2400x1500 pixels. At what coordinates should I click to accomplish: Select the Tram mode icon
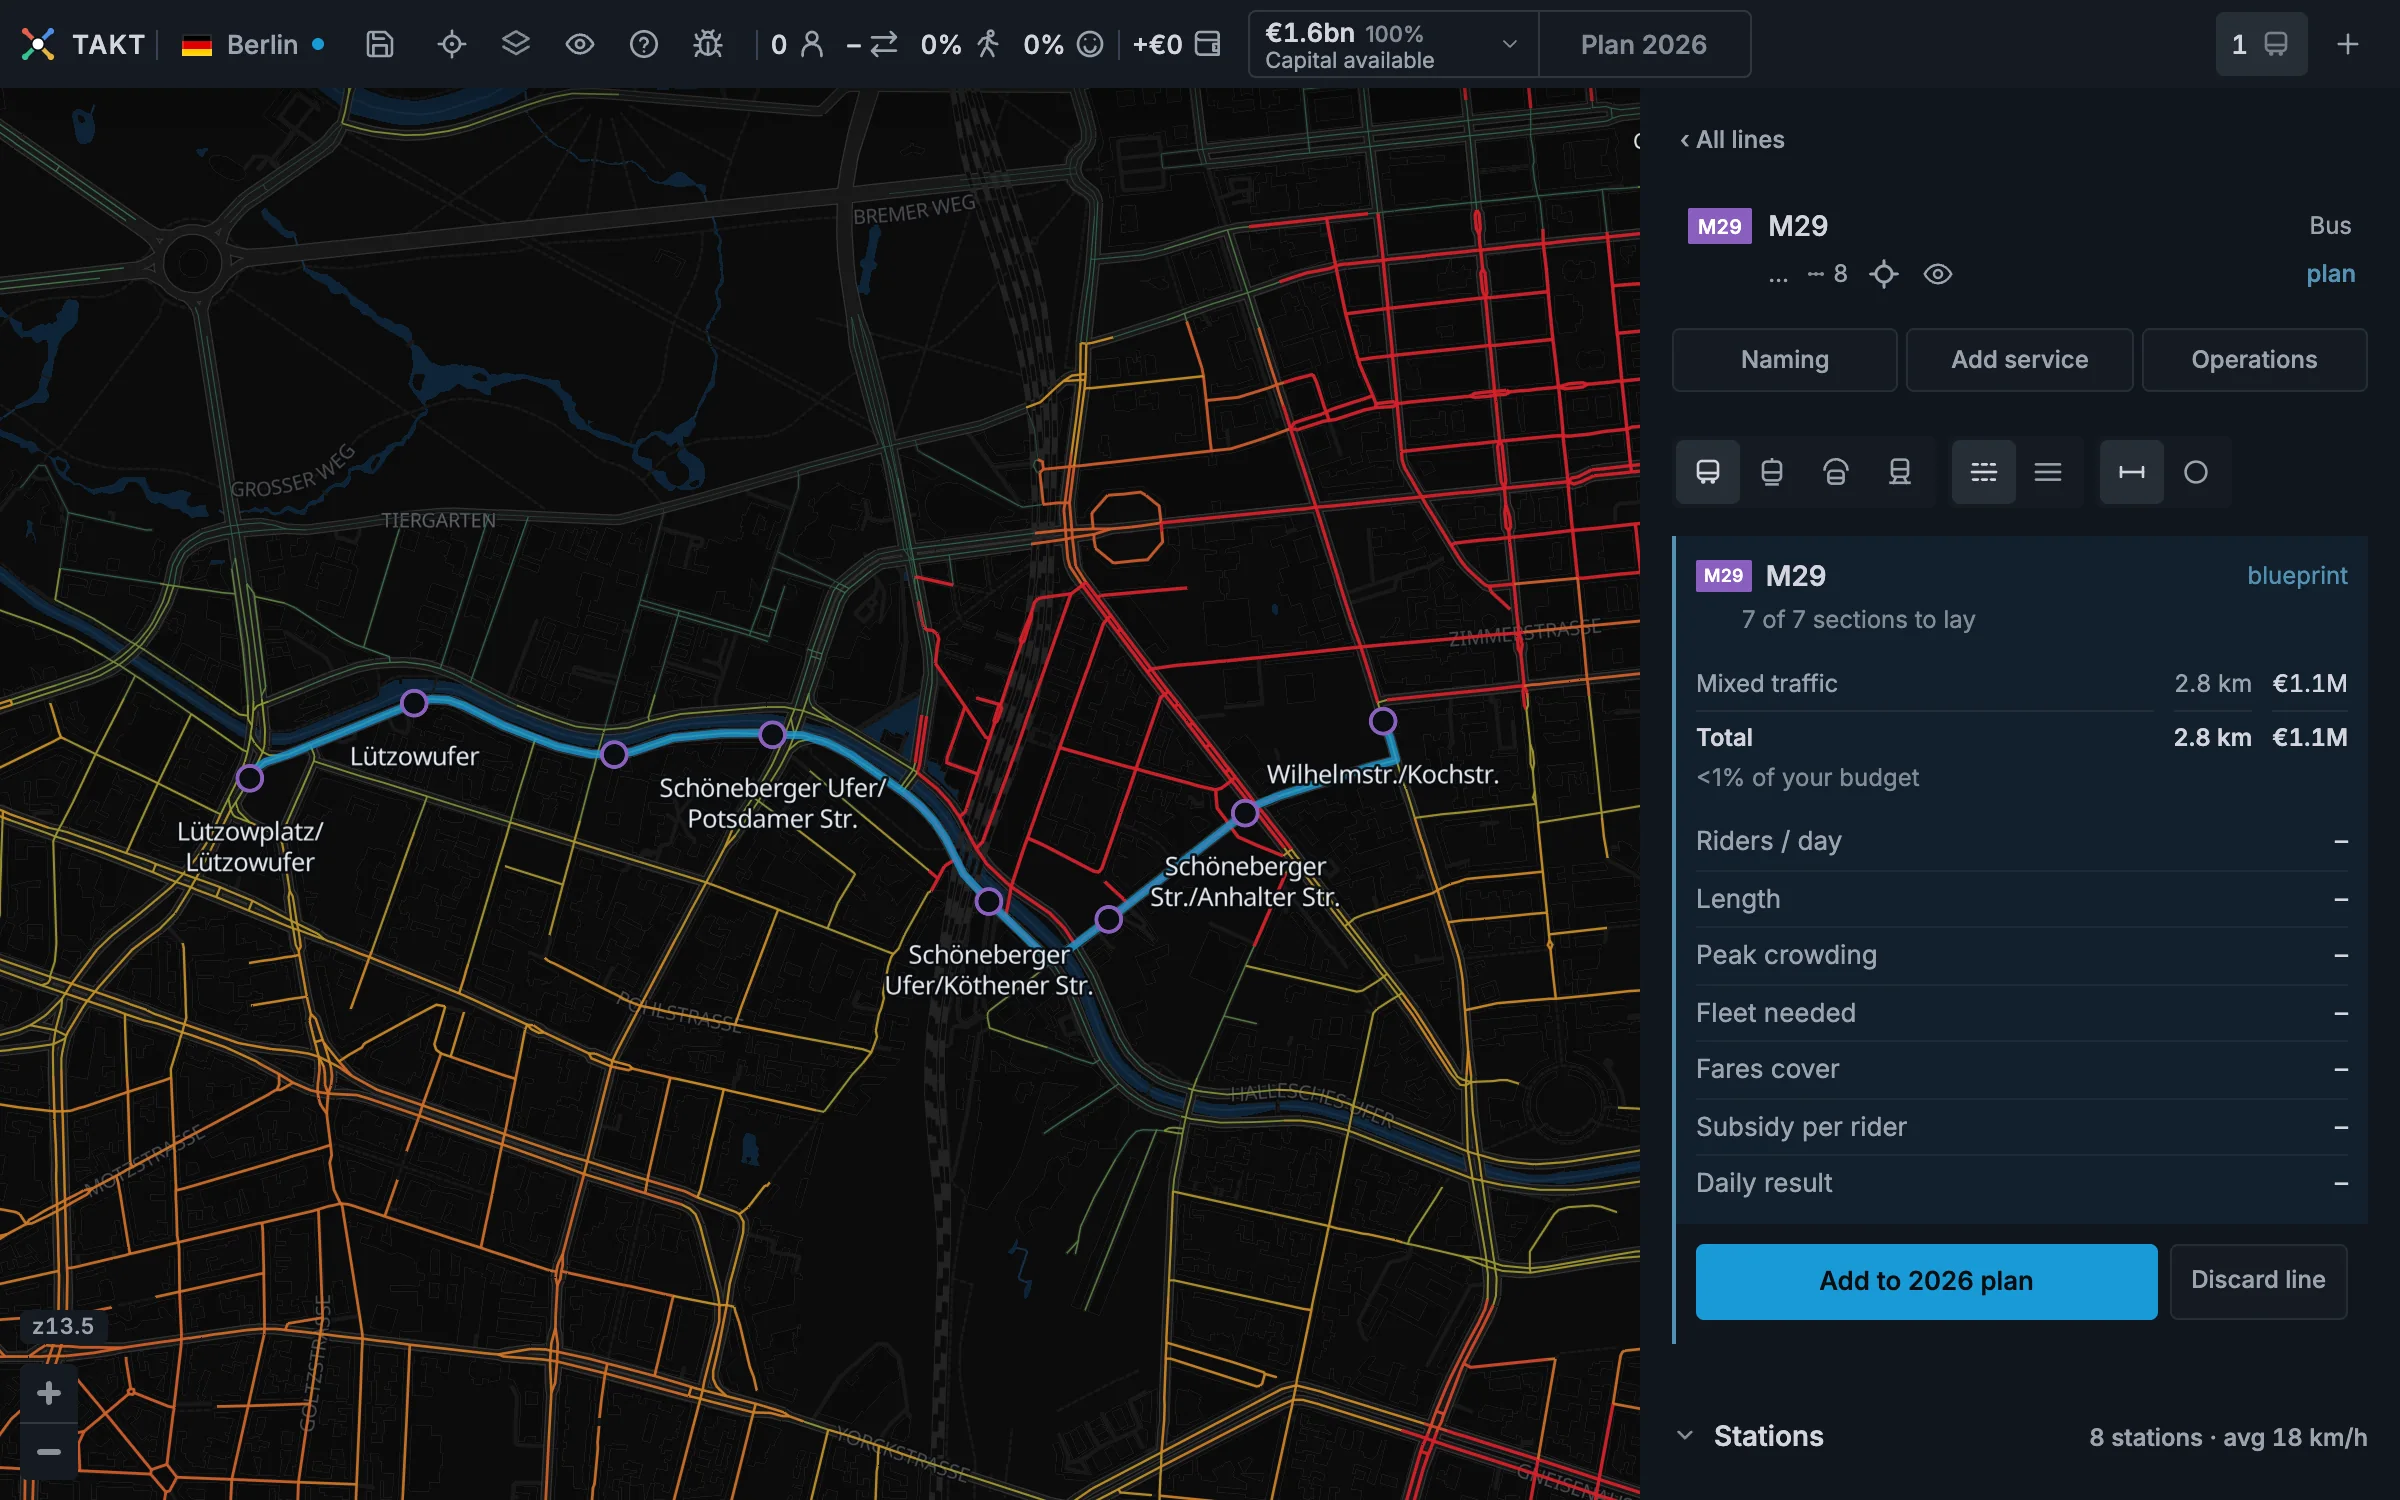click(1772, 472)
